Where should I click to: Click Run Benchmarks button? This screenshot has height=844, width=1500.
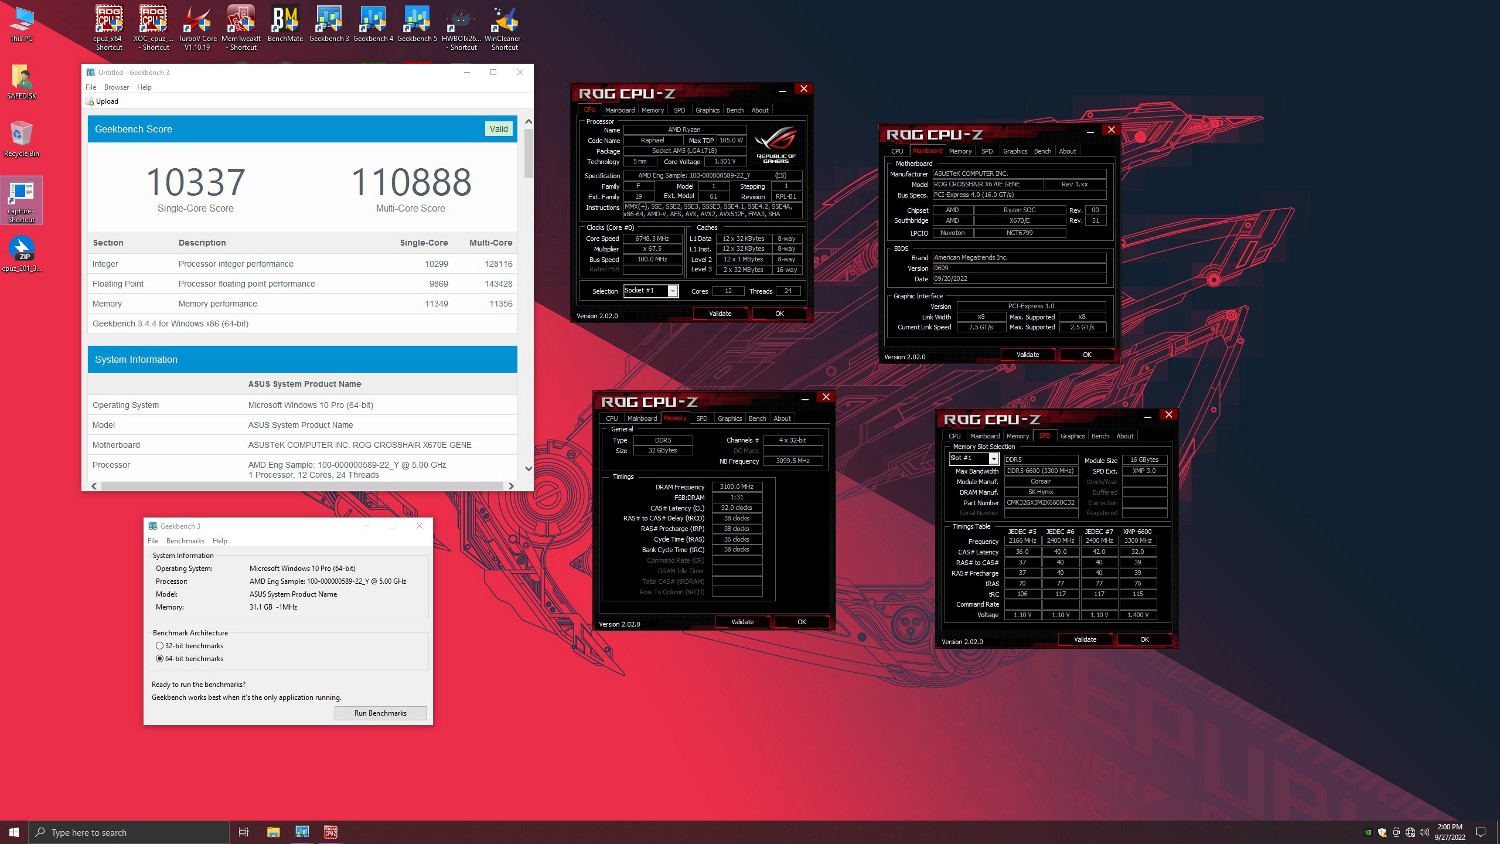380,713
